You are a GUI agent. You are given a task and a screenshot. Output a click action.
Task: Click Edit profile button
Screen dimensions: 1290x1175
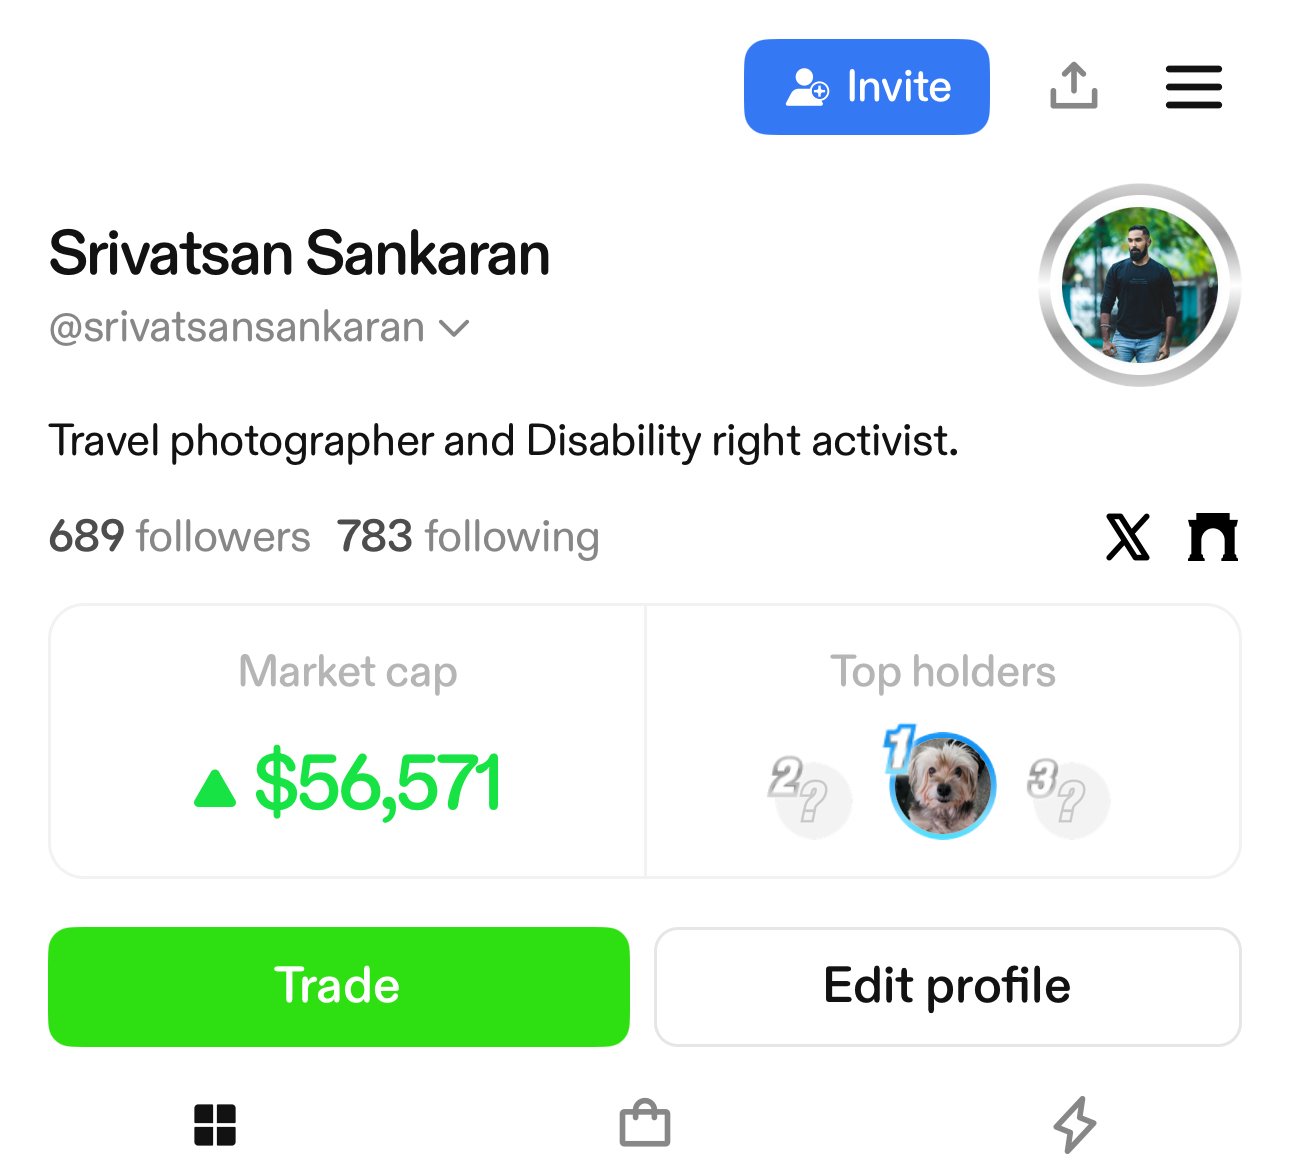click(x=947, y=986)
